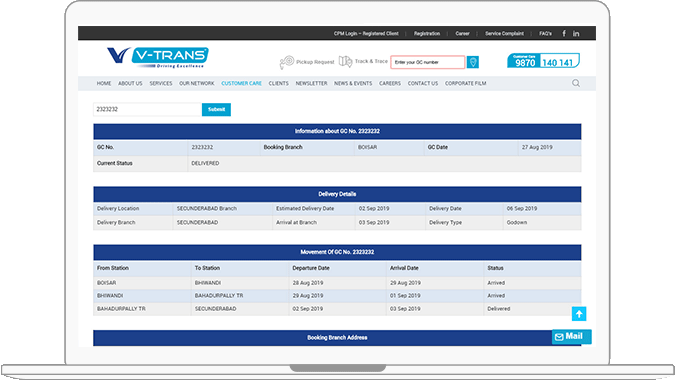Select the Delivered status in the movement table
This screenshot has height=380, width=675.
499,309
